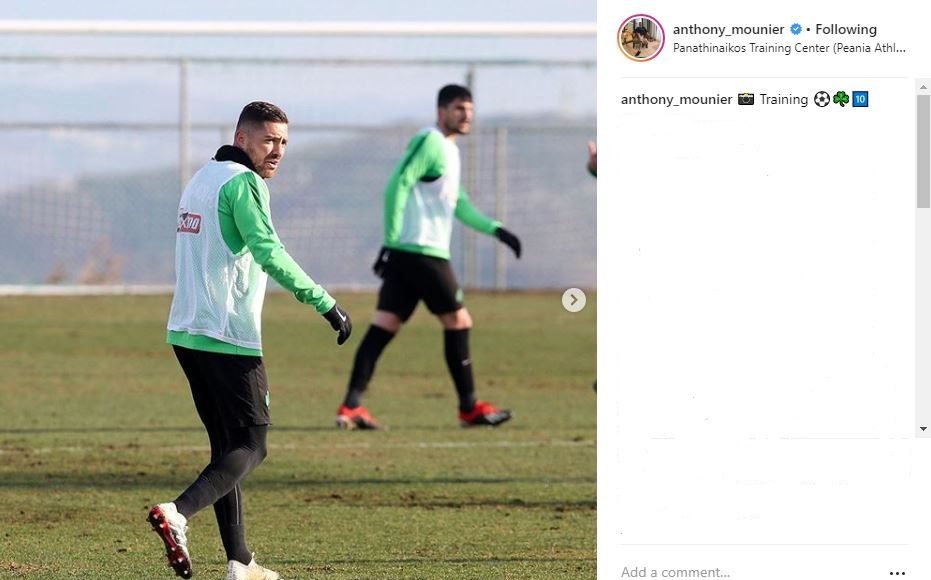
Task: Open the three-dots more options menu
Action: pyautogui.click(x=897, y=573)
